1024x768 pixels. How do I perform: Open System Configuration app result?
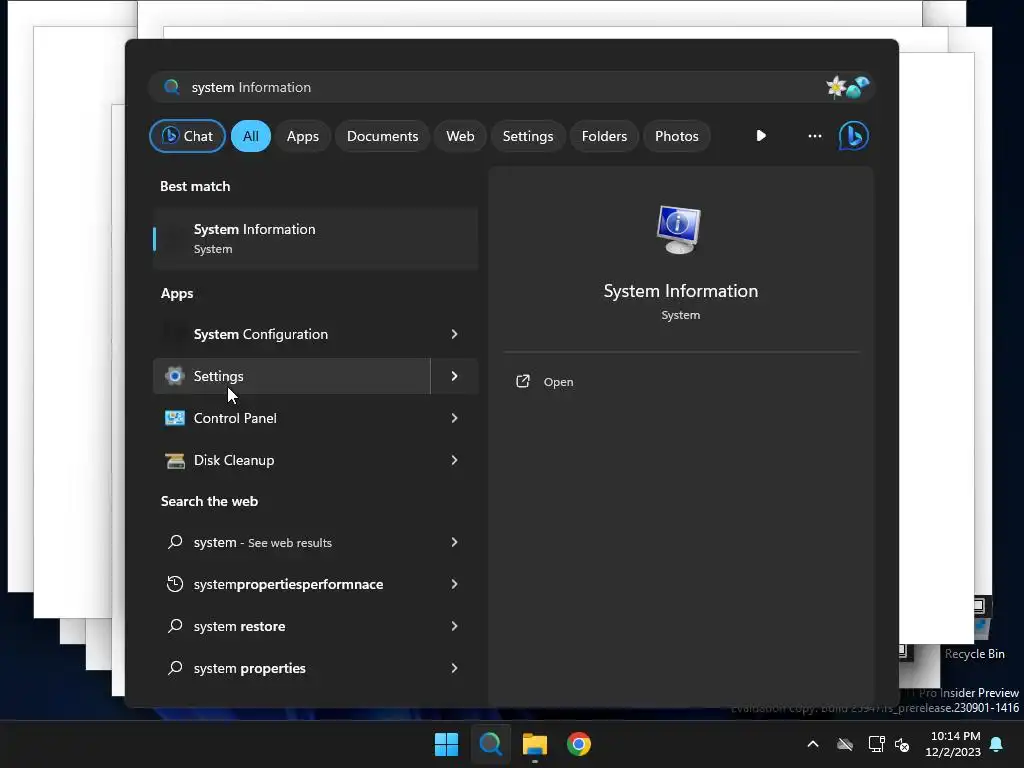coord(292,334)
